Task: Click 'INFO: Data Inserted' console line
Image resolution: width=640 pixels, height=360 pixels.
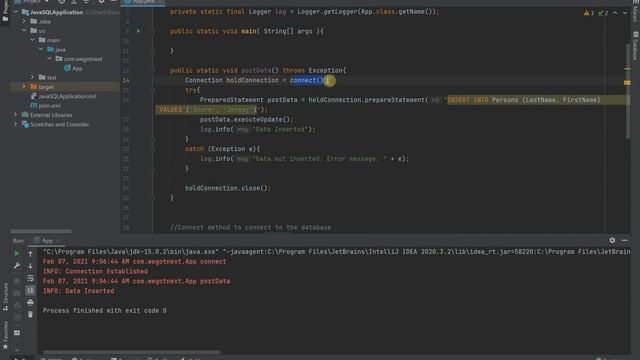Action: (x=78, y=291)
